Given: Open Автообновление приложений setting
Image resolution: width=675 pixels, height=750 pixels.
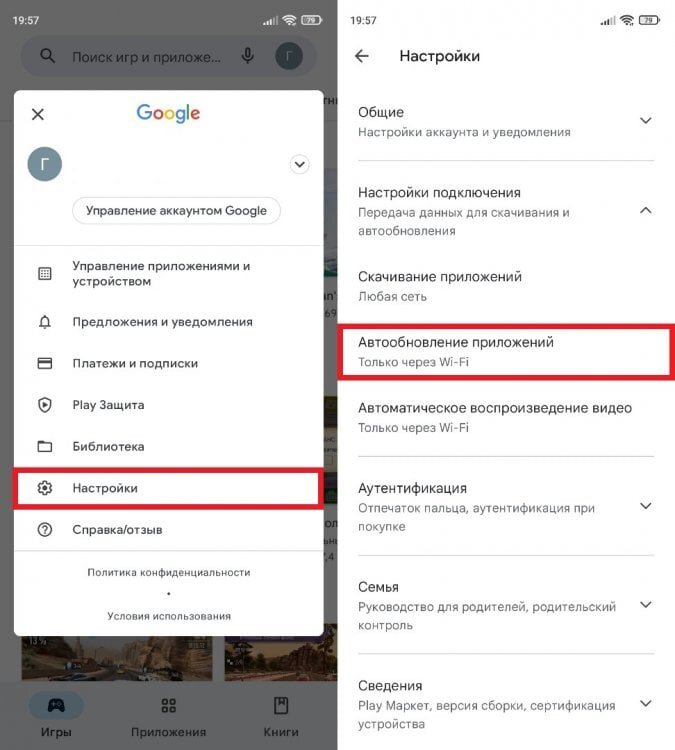Looking at the screenshot, I should (506, 352).
